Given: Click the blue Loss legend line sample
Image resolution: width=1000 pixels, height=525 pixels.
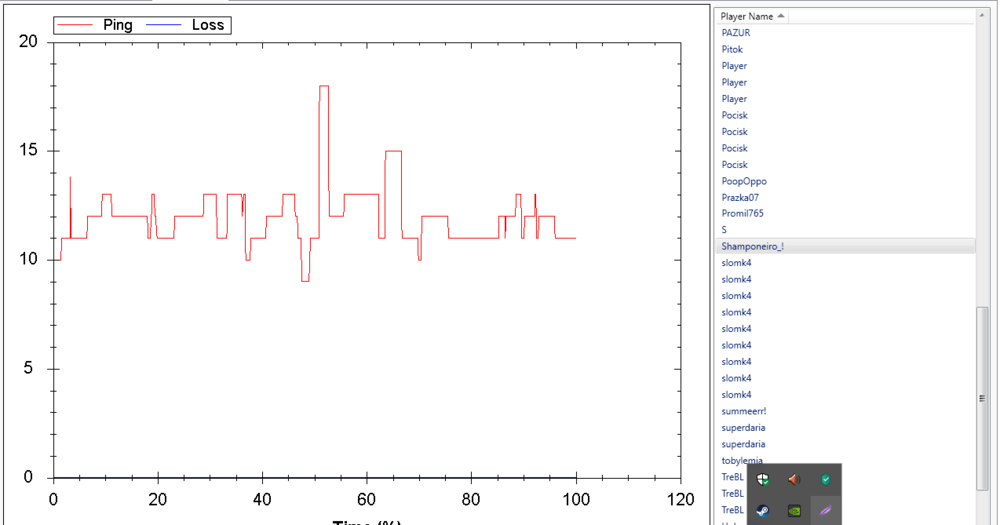Looking at the screenshot, I should [x=165, y=26].
